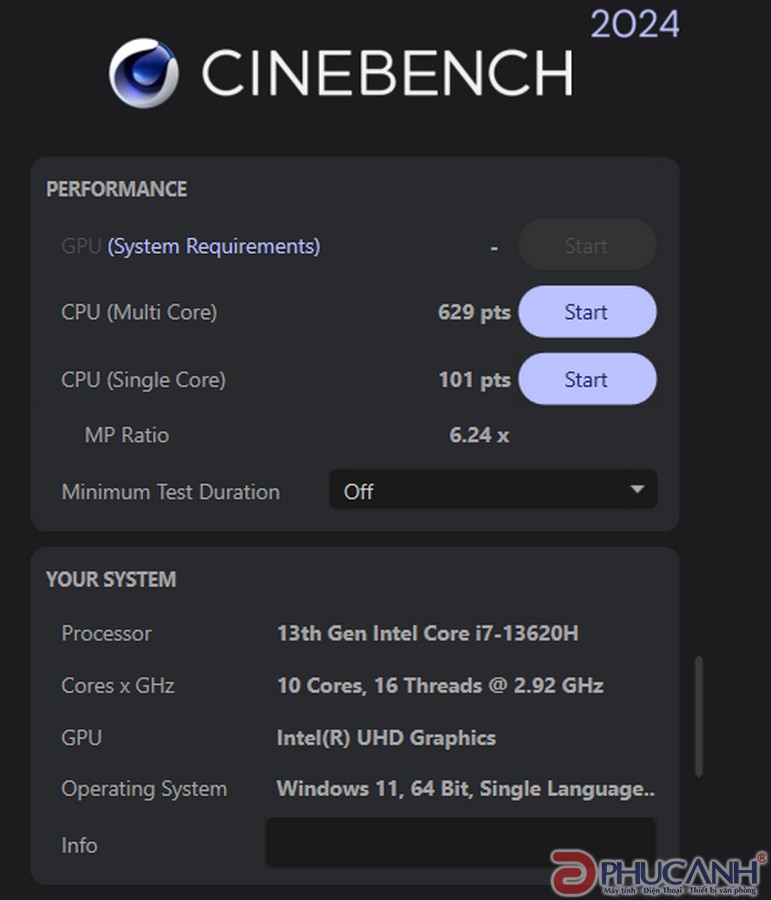Click the PERFORMANCE section heading
The height and width of the screenshot is (900, 771).
click(x=116, y=189)
